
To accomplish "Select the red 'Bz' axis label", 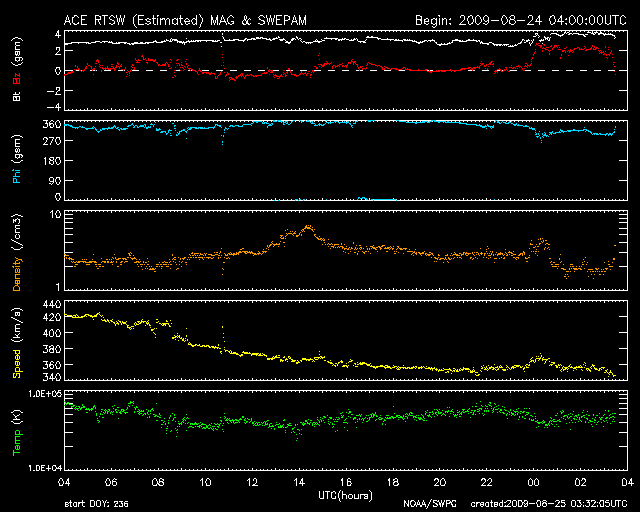I will [17, 78].
